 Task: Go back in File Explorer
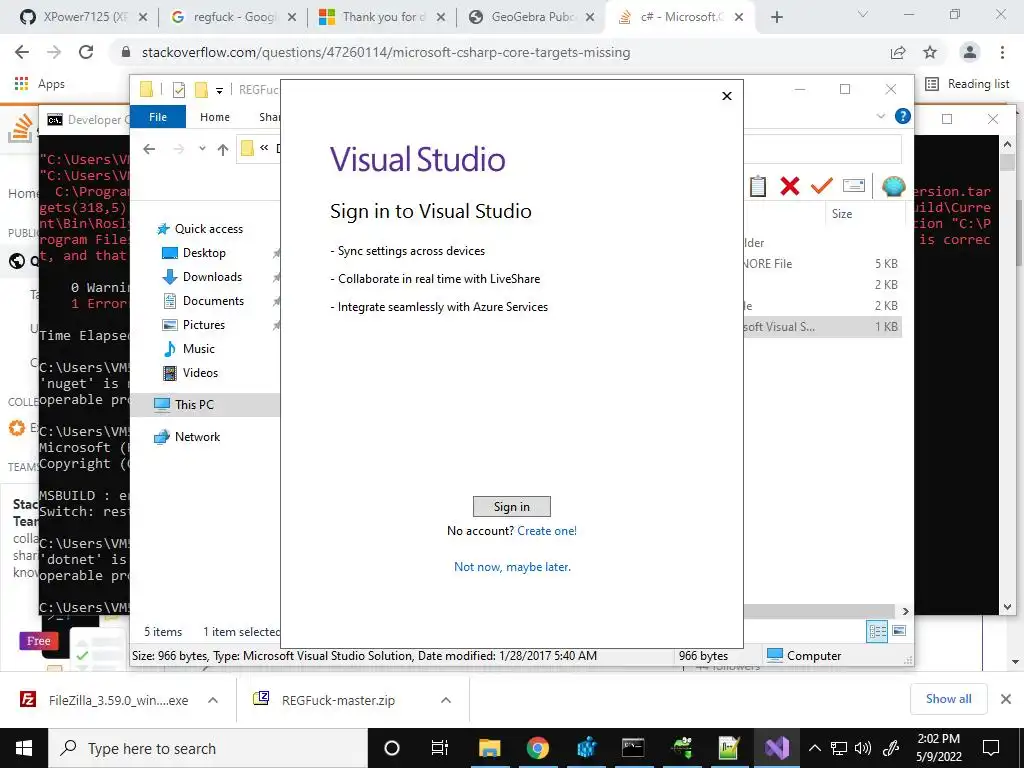149,149
